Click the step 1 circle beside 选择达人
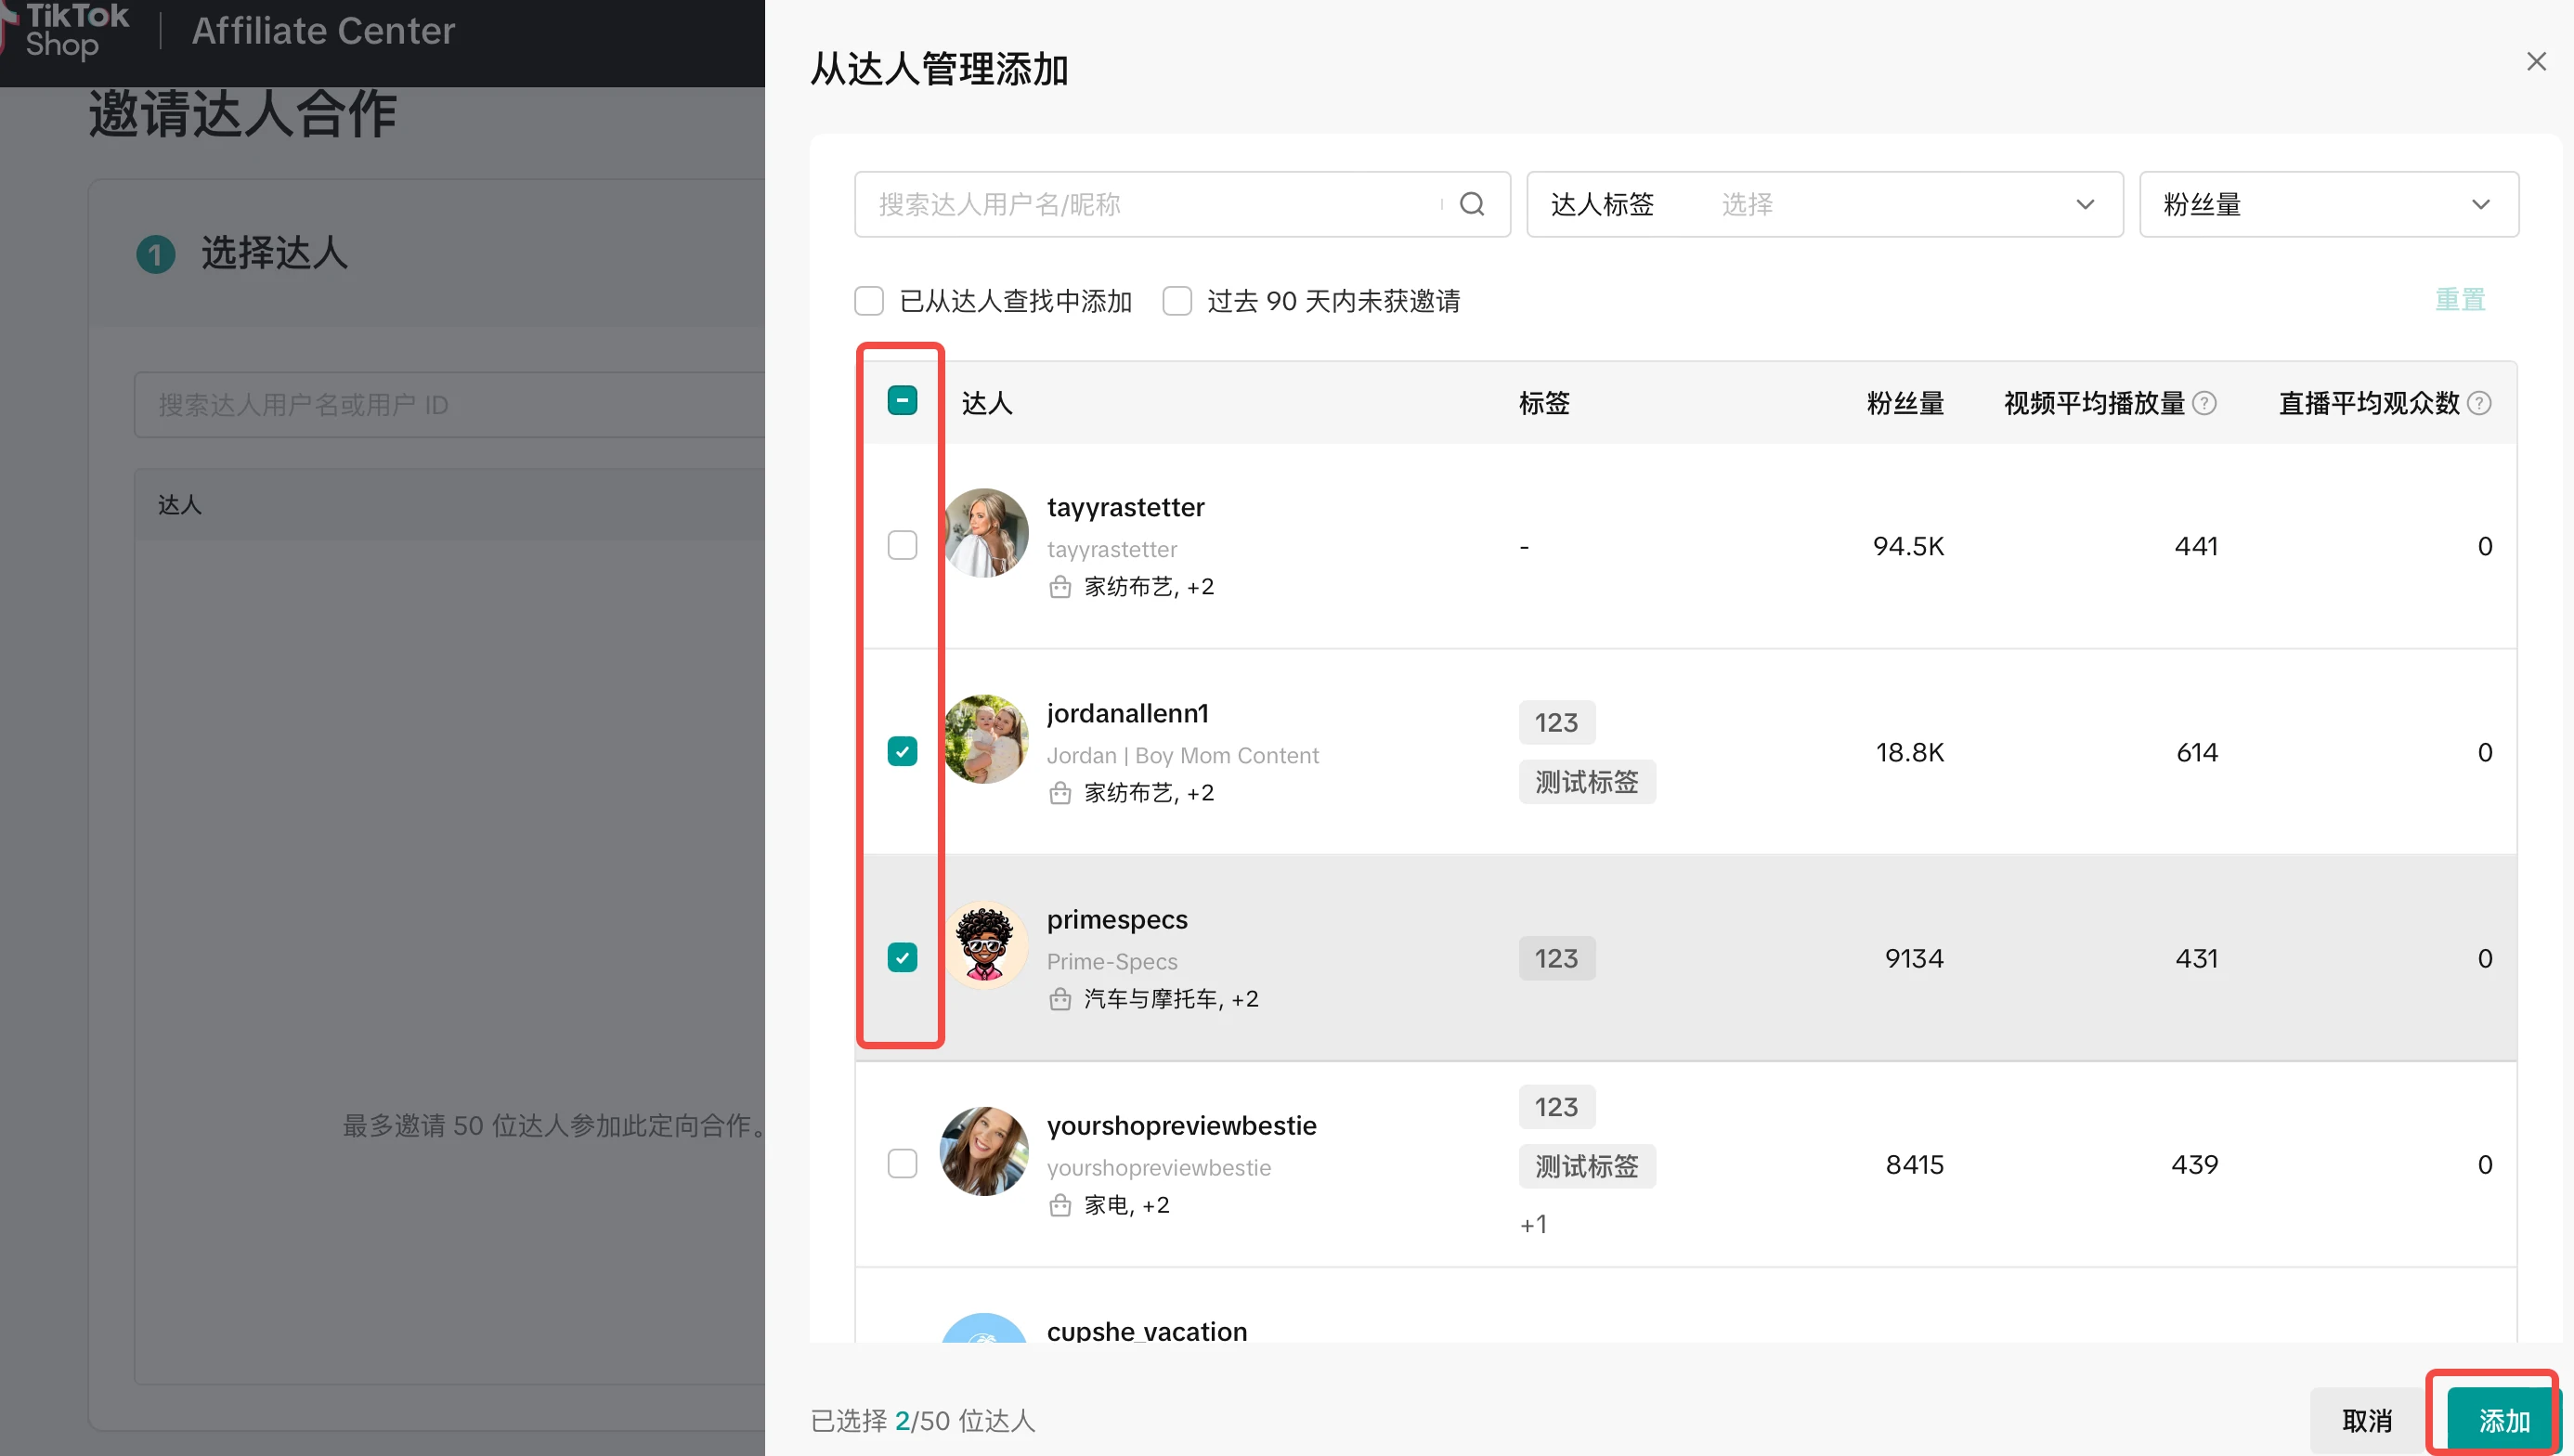Screen dimensions: 2574x1456 click(x=155, y=254)
